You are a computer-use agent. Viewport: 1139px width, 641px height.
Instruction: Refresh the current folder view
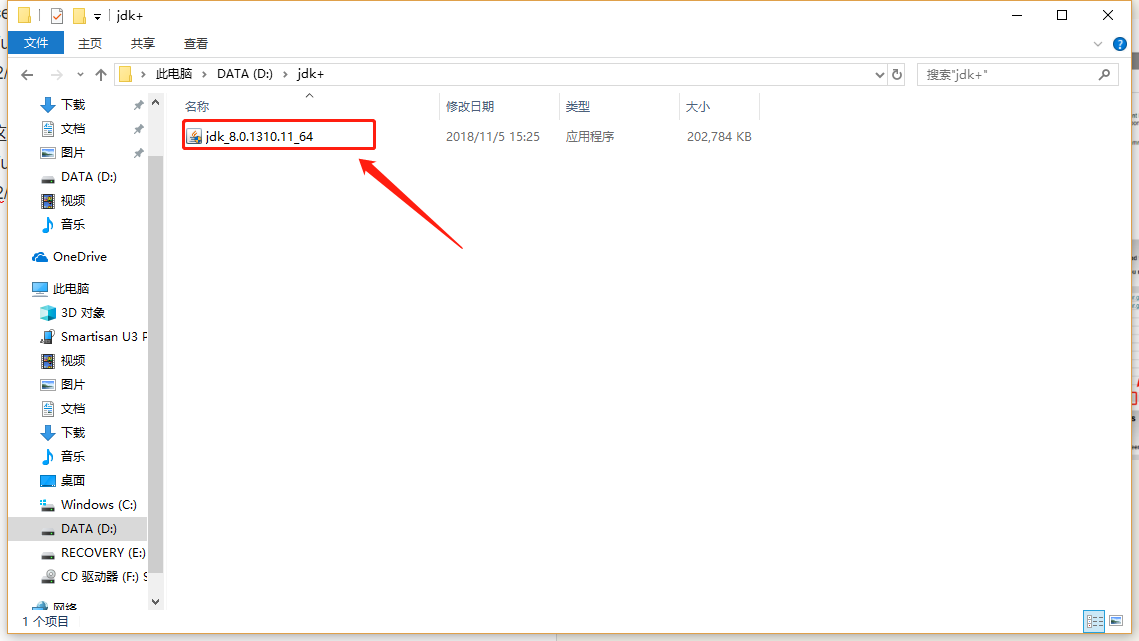[x=896, y=73]
